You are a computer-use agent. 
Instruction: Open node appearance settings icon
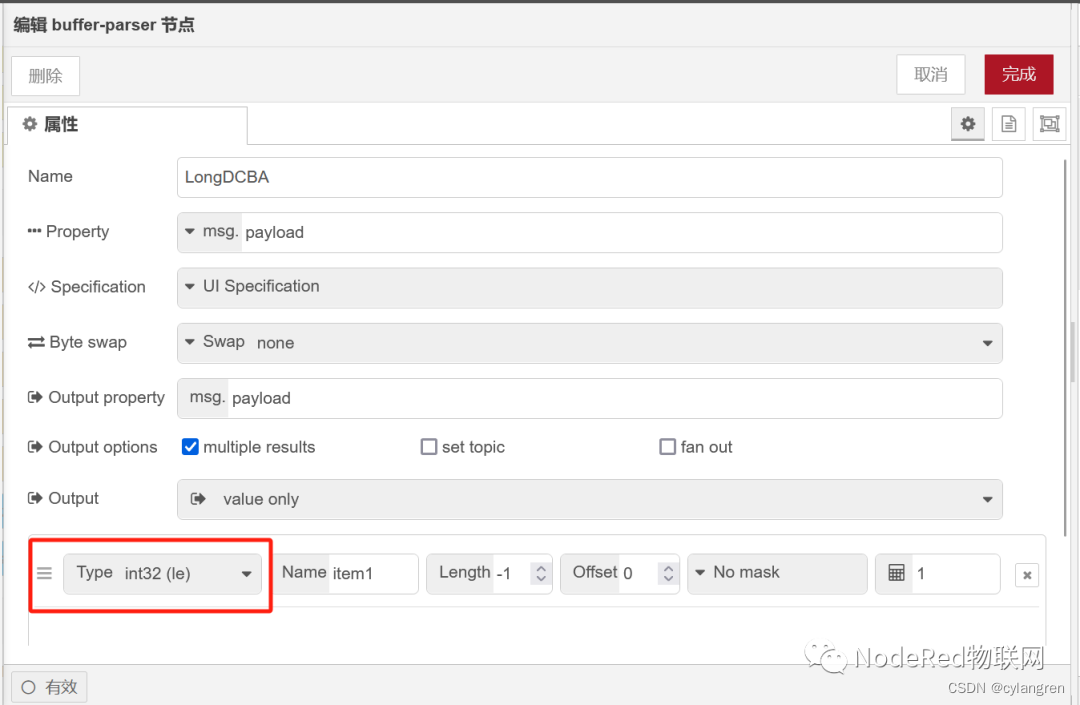[1049, 124]
